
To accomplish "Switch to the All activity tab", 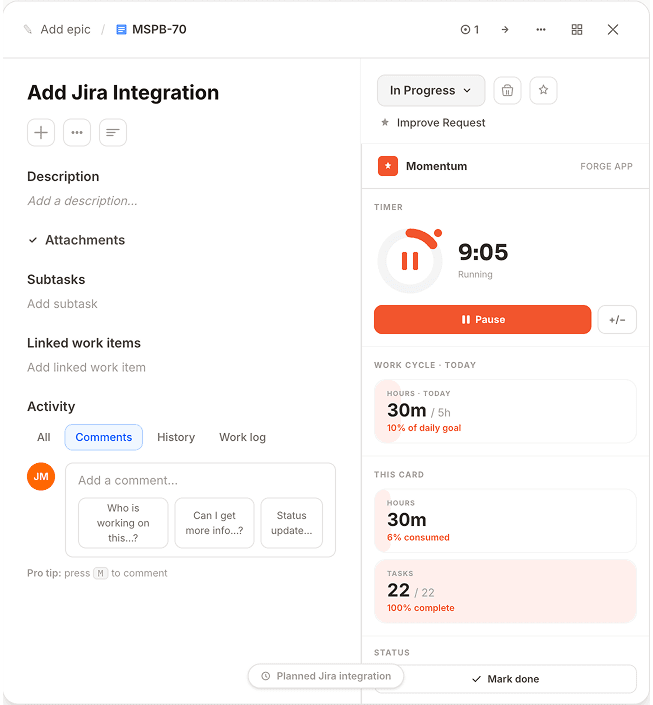I will click(x=44, y=437).
